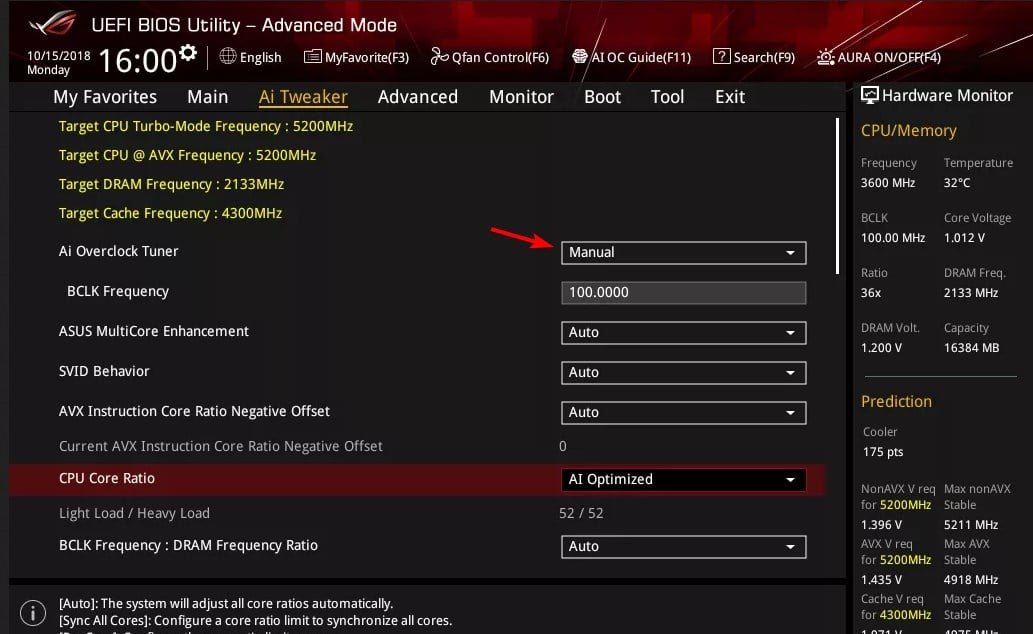Click the 4918 MHz Max AVX value
This screenshot has height=634, width=1033.
point(970,579)
